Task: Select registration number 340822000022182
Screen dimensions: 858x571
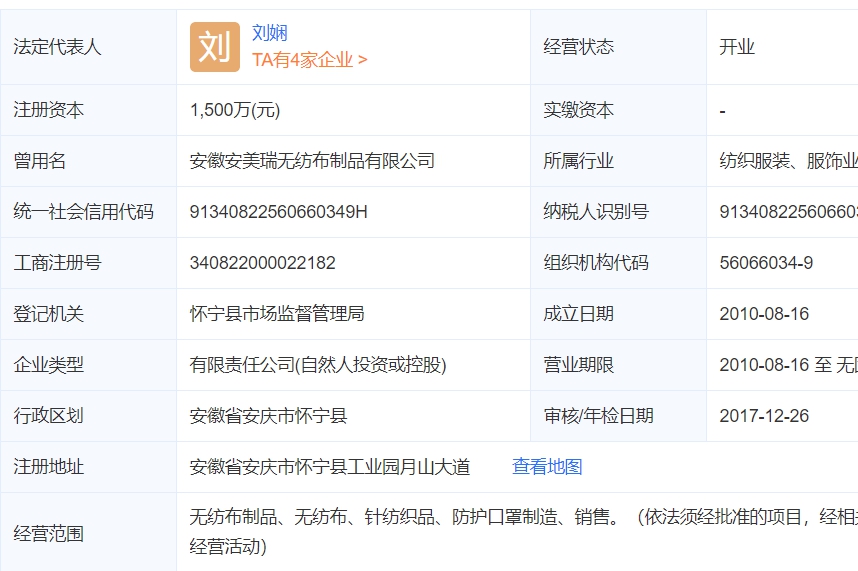Action: (263, 263)
